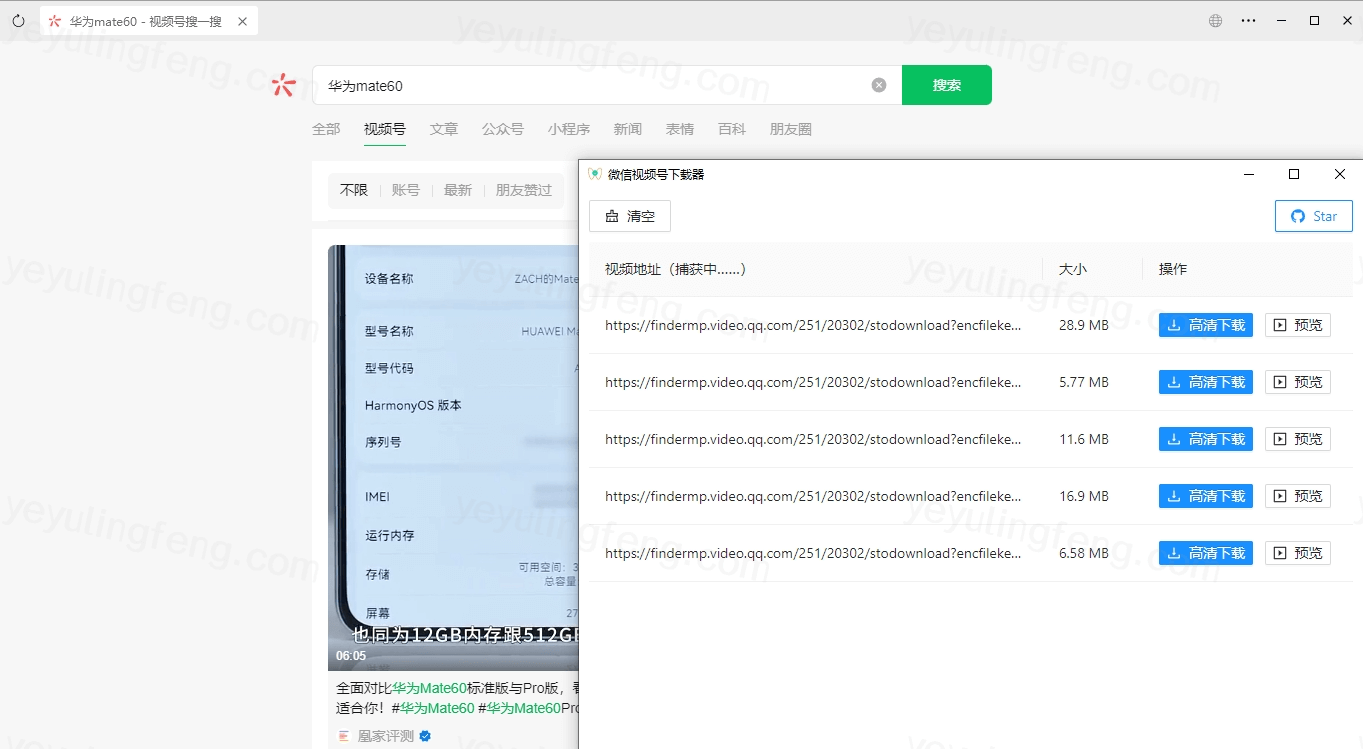Open the 公众号 tab
Image resolution: width=1363 pixels, height=749 pixels.
tap(503, 129)
